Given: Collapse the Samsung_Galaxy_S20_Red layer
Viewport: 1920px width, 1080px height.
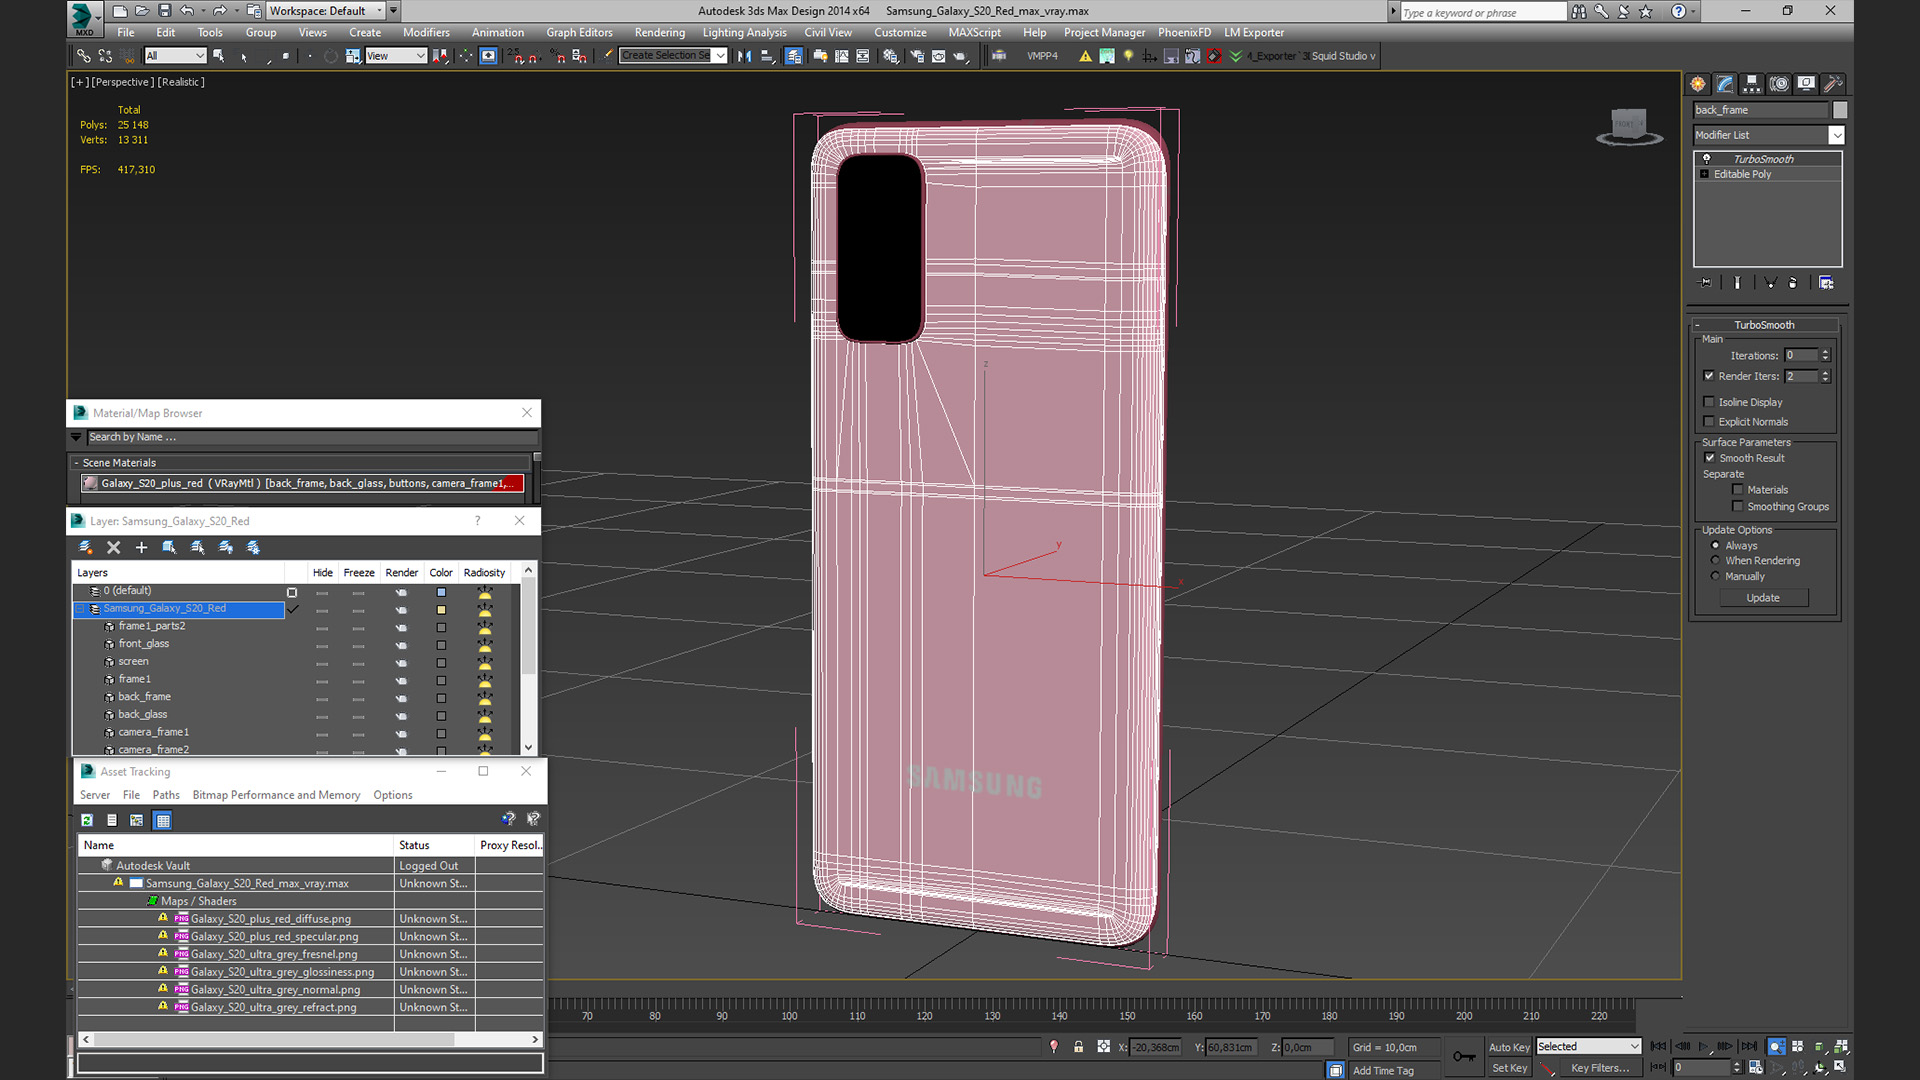Looking at the screenshot, I should point(81,609).
